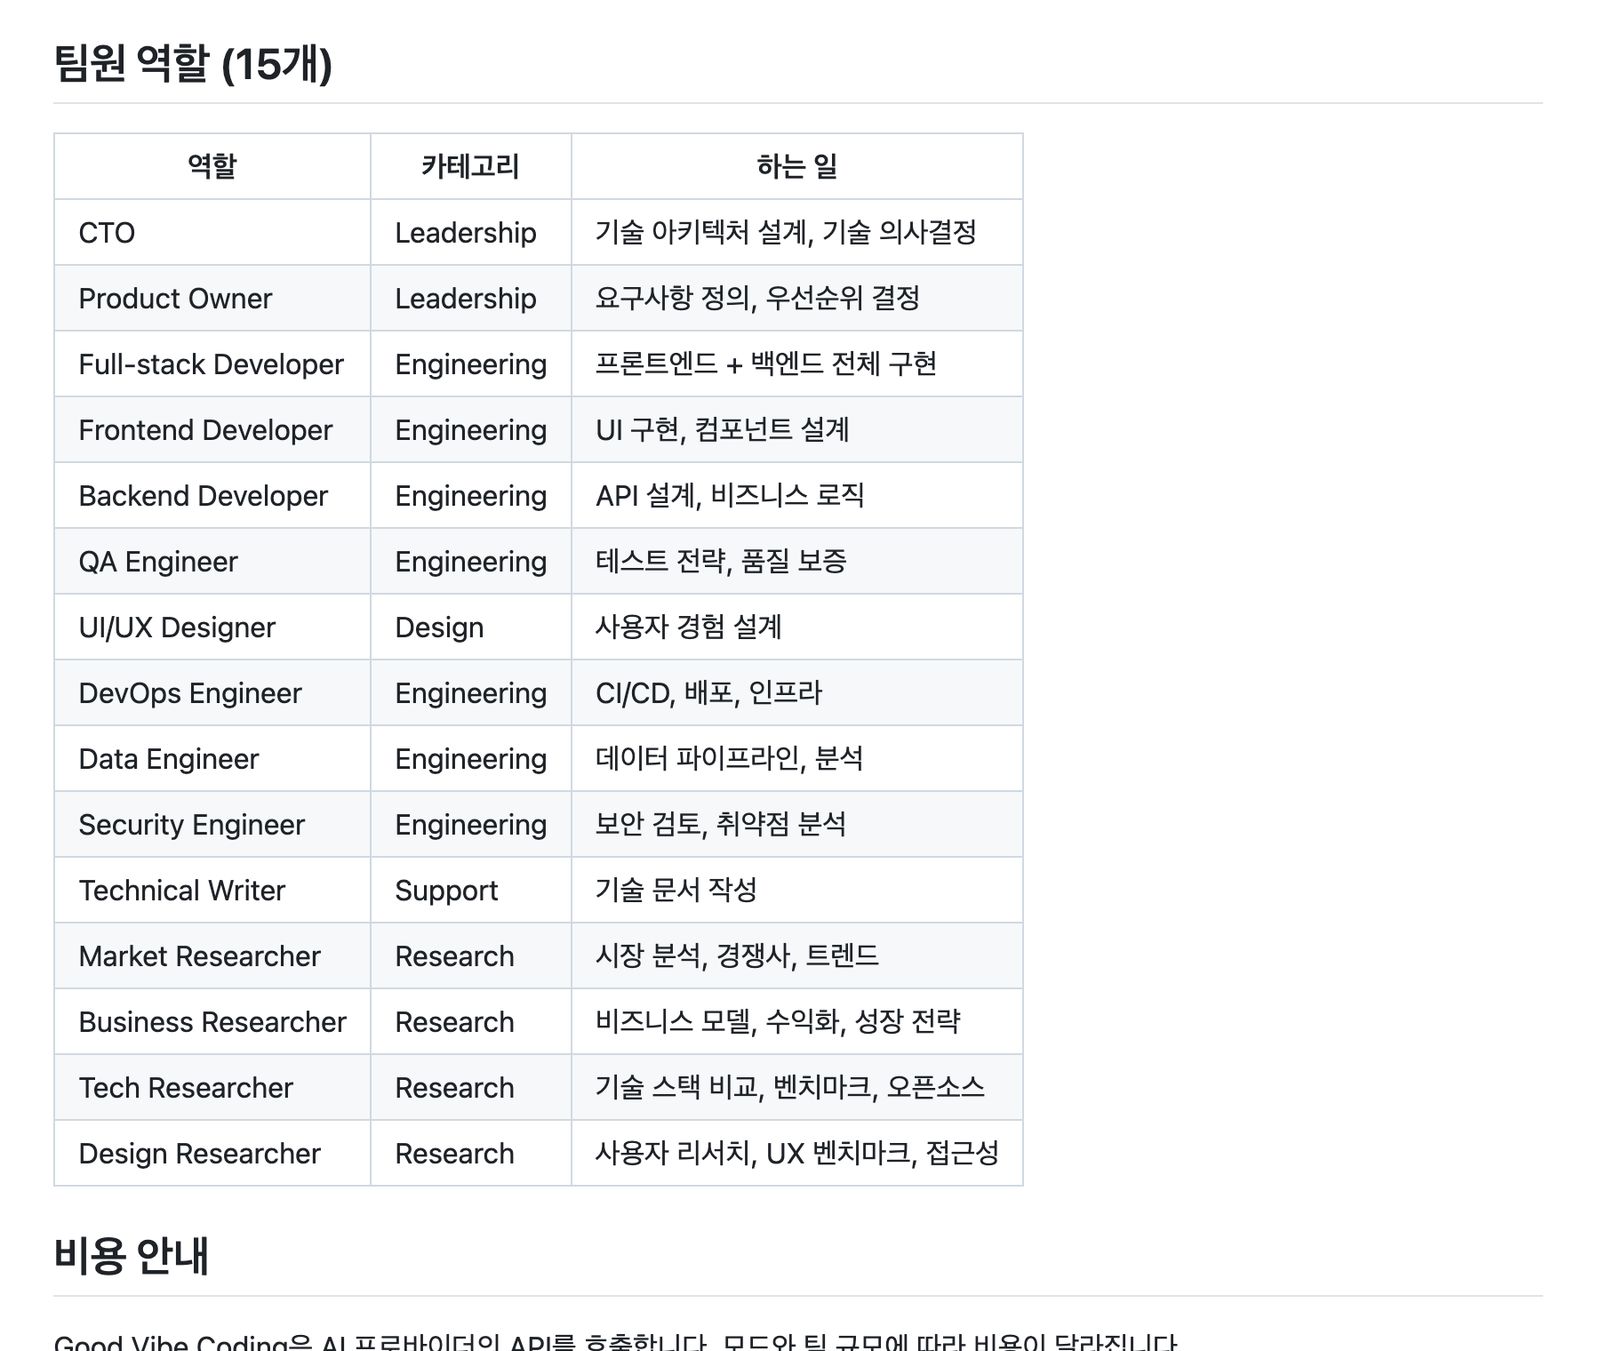Select the Frontend Developer cell
Screen dimensions: 1600x1351
(212, 430)
